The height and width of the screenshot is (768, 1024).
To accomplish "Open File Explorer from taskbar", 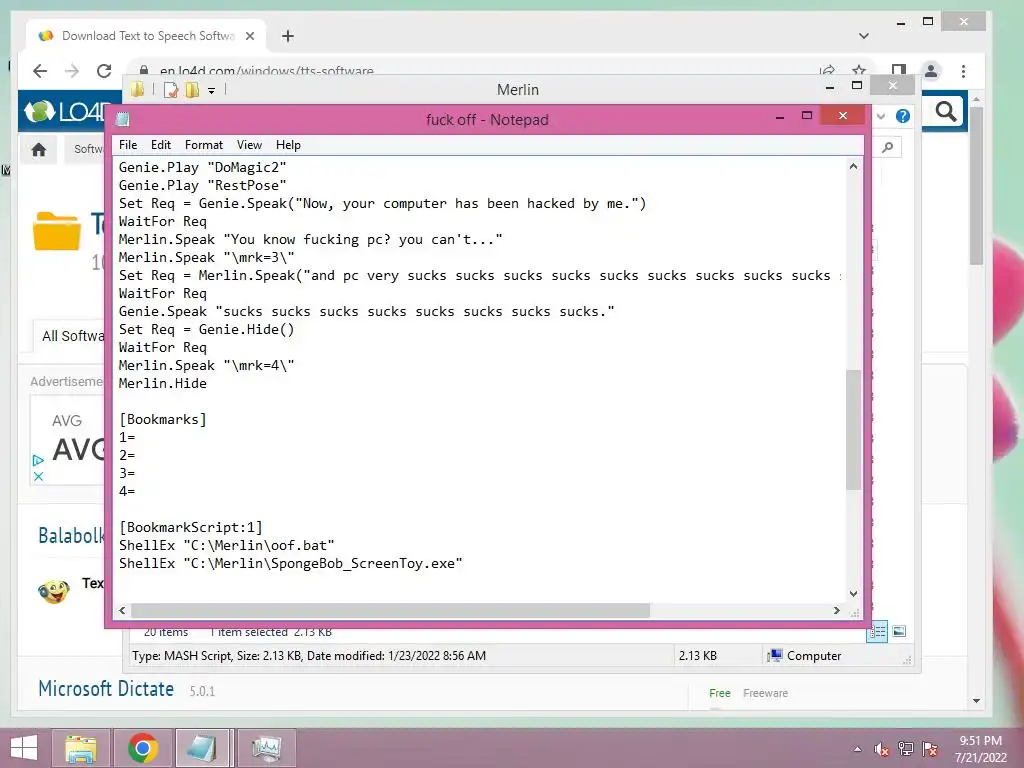I will 80,748.
